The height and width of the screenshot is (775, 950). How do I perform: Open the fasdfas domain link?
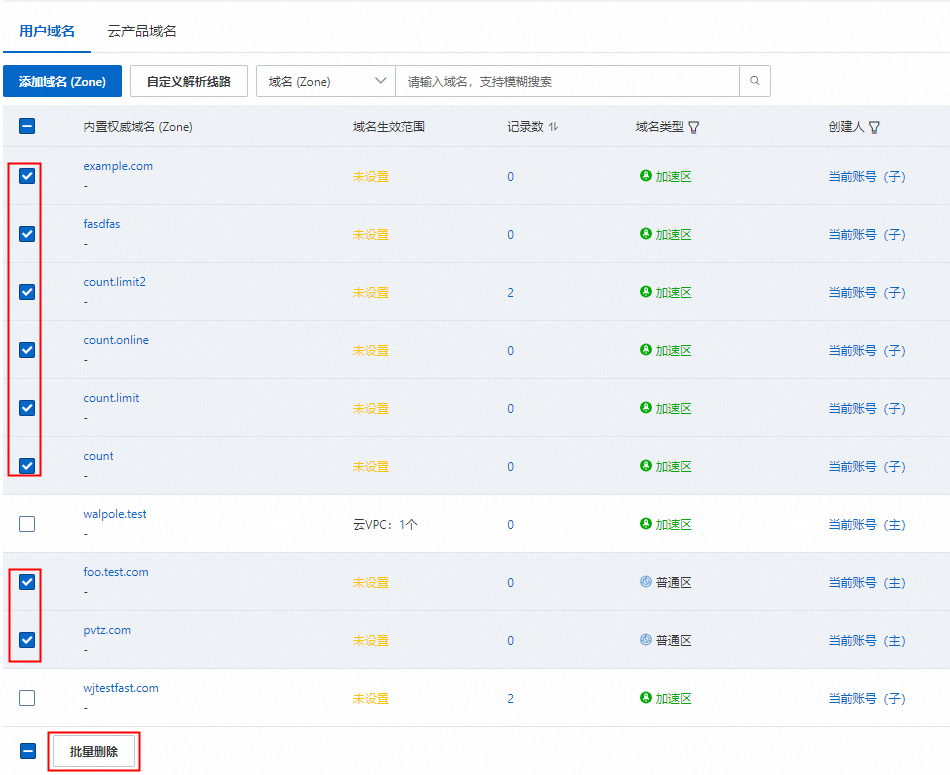tap(102, 224)
